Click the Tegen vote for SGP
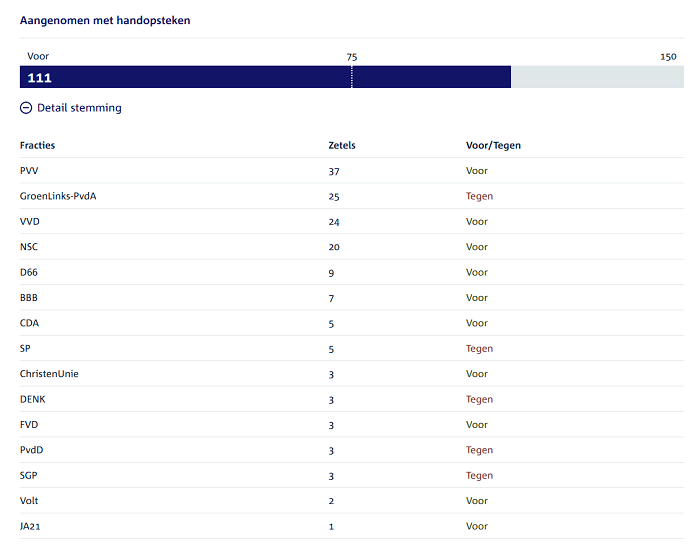Image resolution: width=700 pixels, height=553 pixels. pos(479,475)
